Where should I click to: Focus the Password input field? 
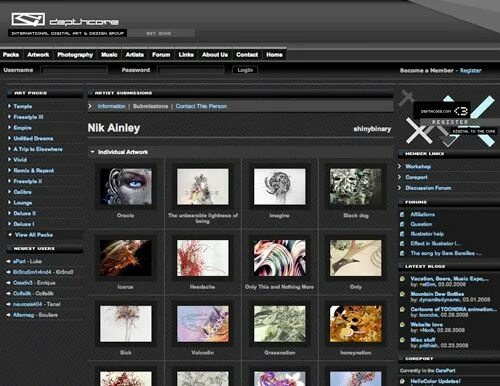(x=191, y=70)
